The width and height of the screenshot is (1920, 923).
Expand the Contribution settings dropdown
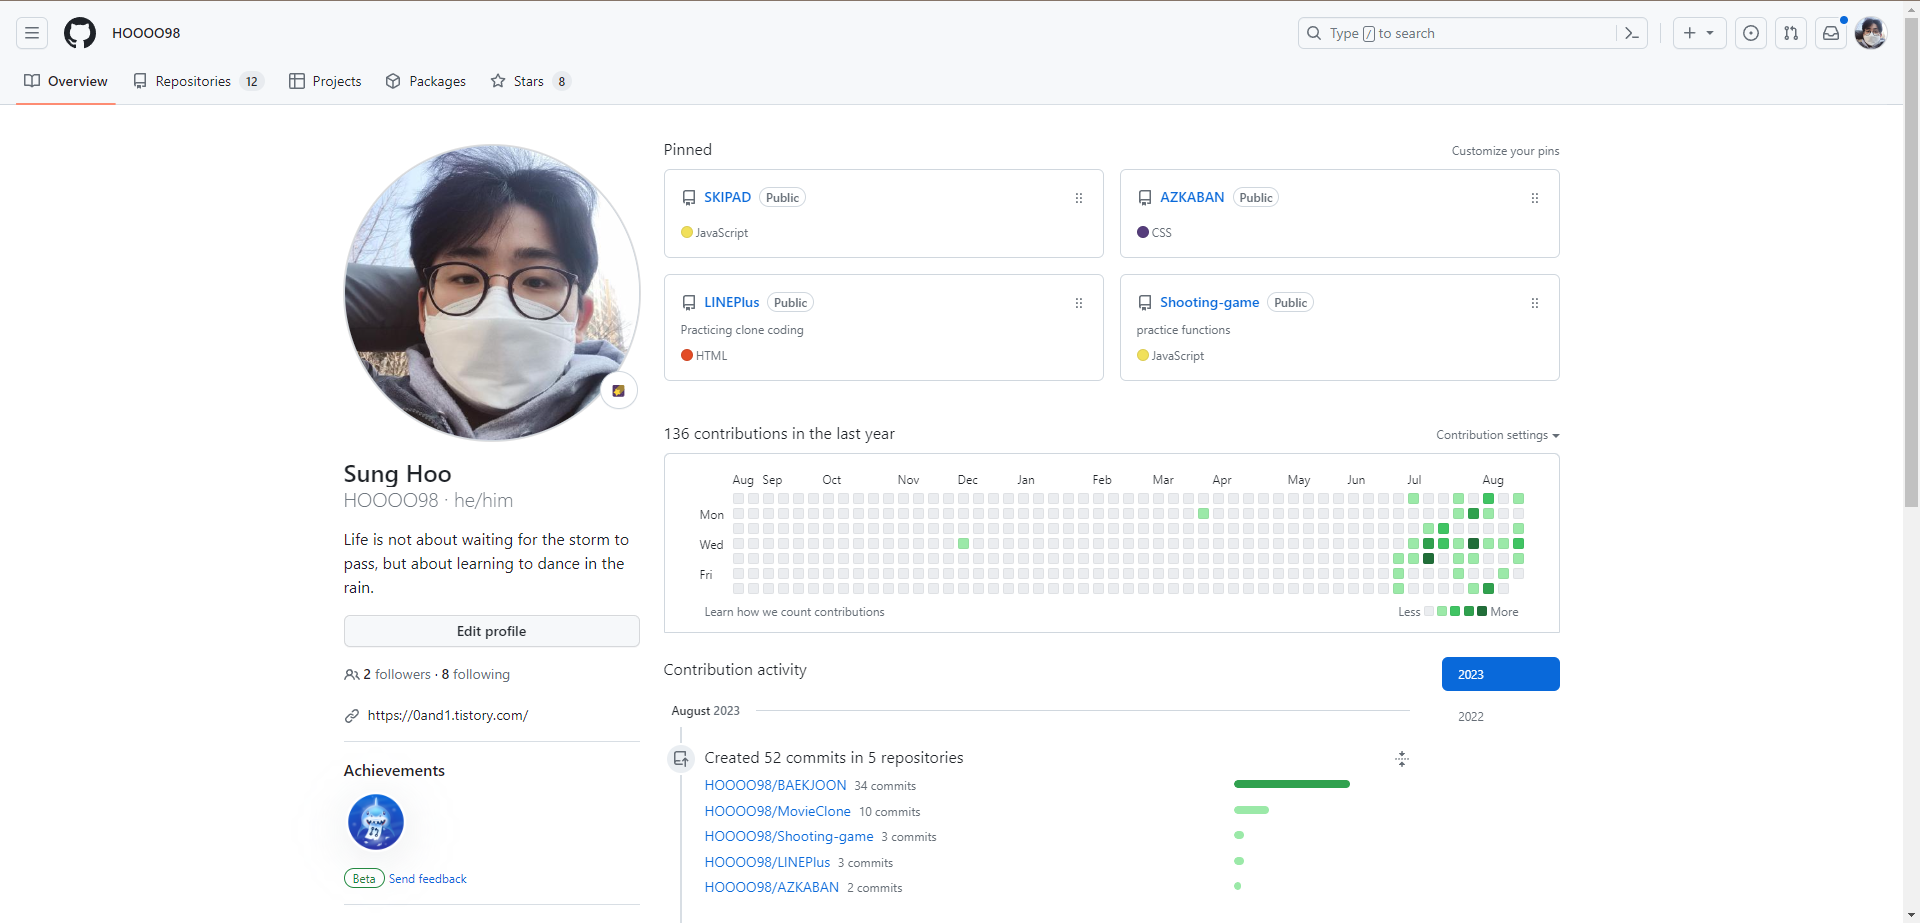coord(1498,435)
